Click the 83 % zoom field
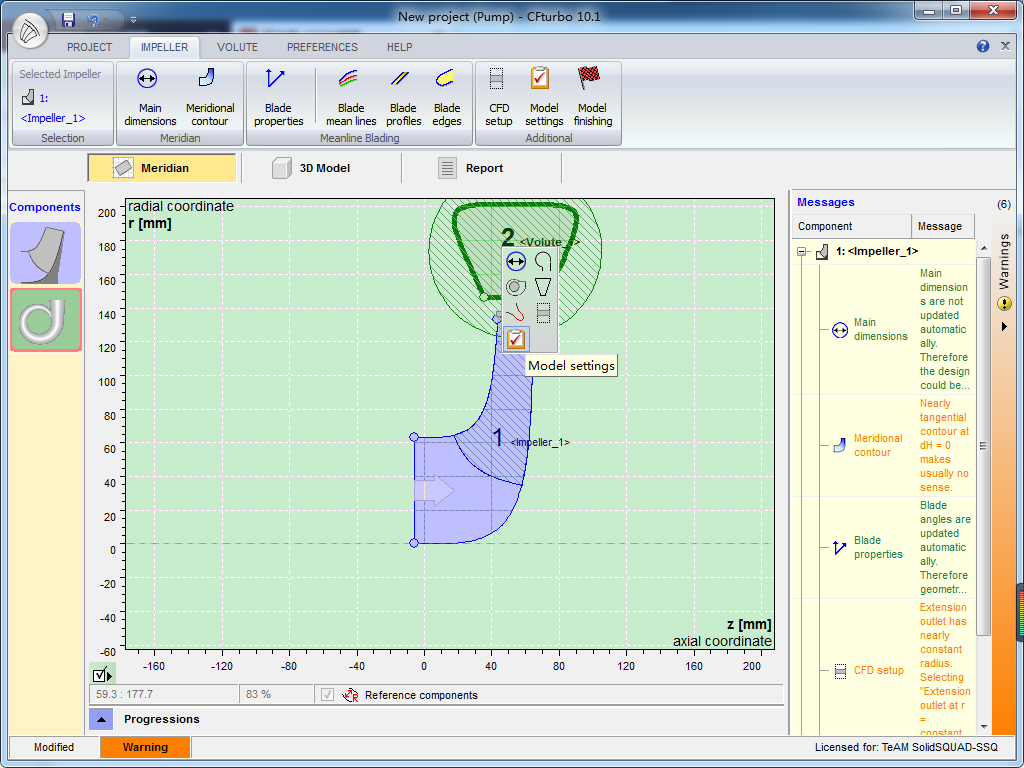1024x768 pixels. point(276,694)
